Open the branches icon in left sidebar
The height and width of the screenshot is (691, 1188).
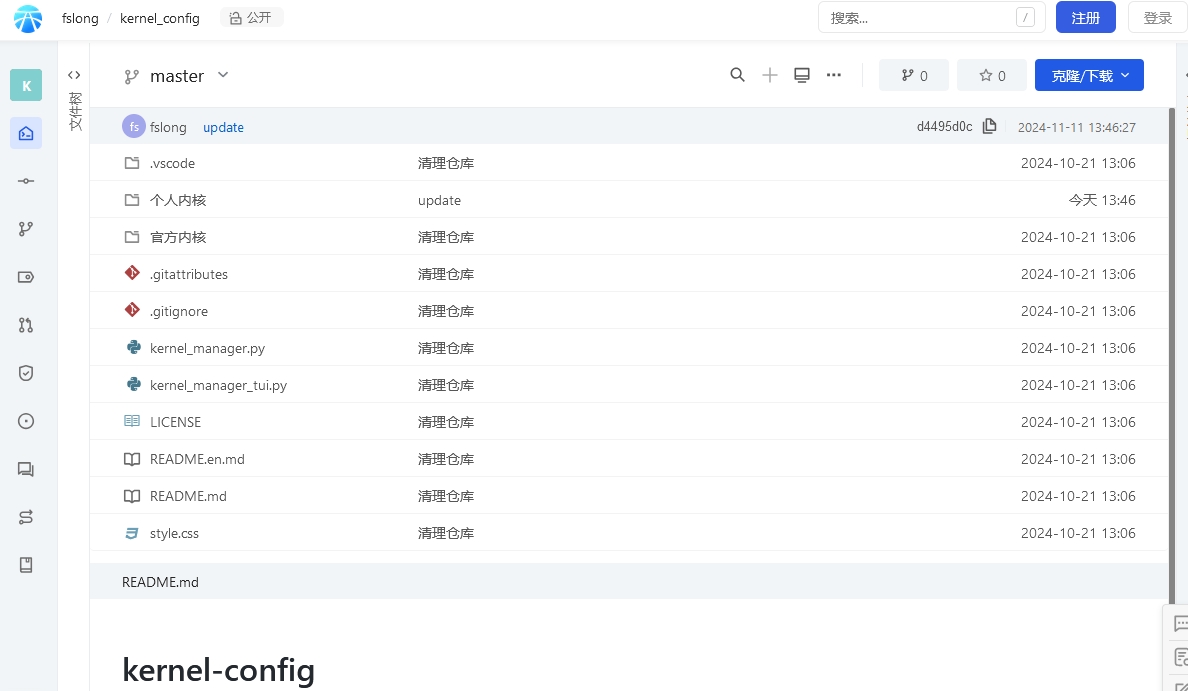26,229
